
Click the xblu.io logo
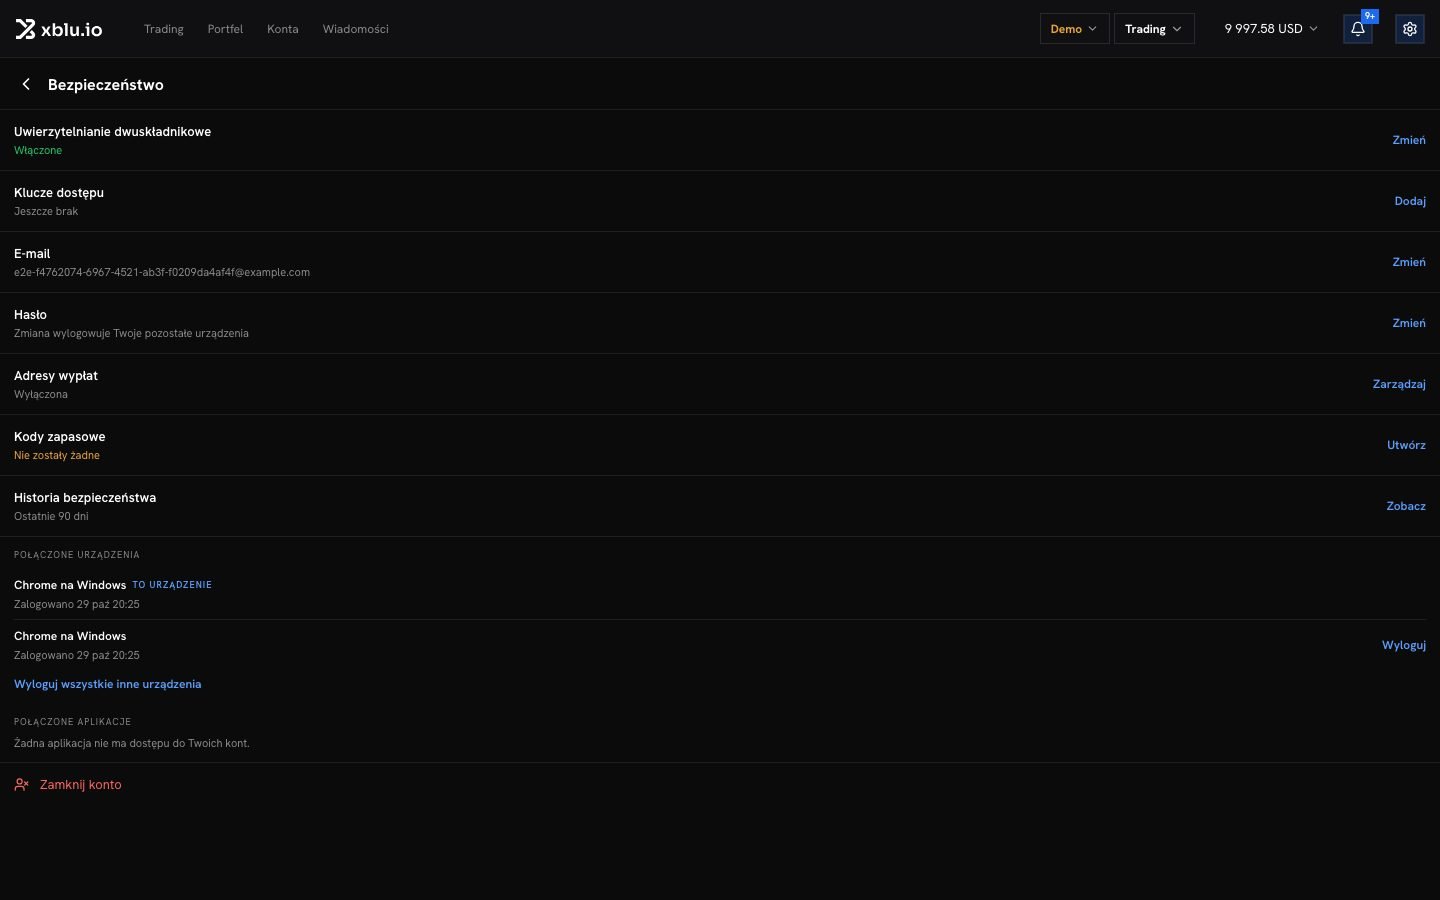[59, 29]
